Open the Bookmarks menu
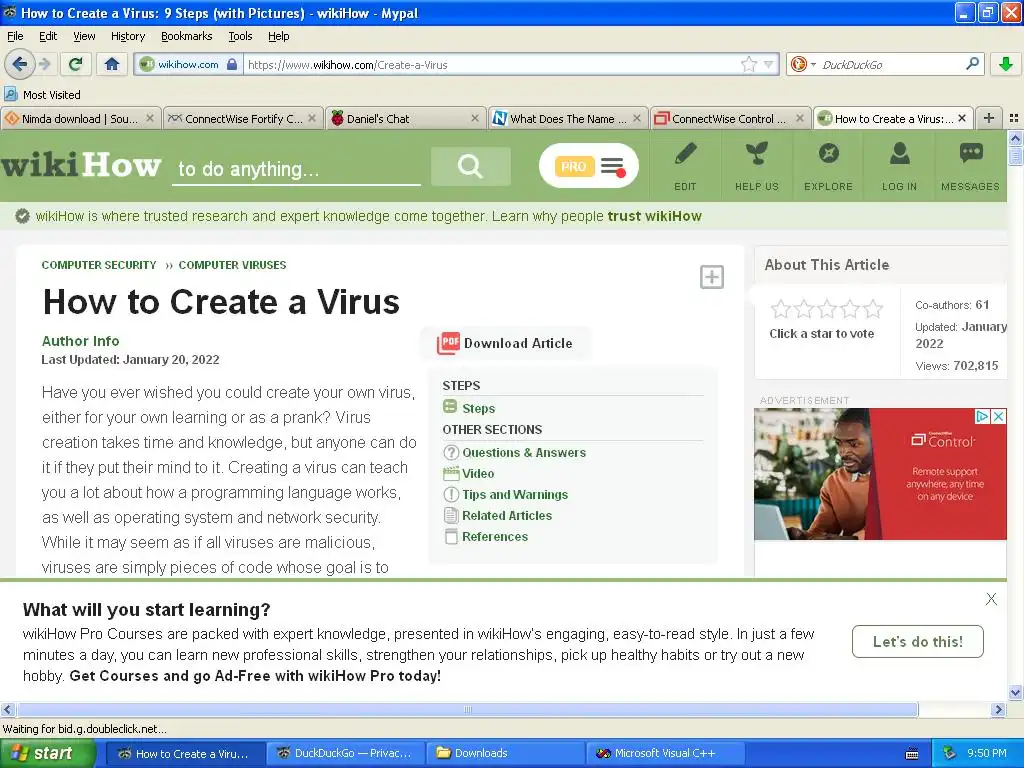The height and width of the screenshot is (768, 1024). pos(186,36)
